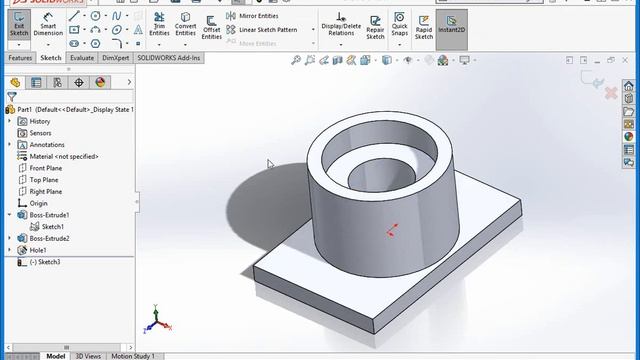The height and width of the screenshot is (360, 640).
Task: Open Exit Sketch dropdown arrow
Action: [x=19, y=44]
